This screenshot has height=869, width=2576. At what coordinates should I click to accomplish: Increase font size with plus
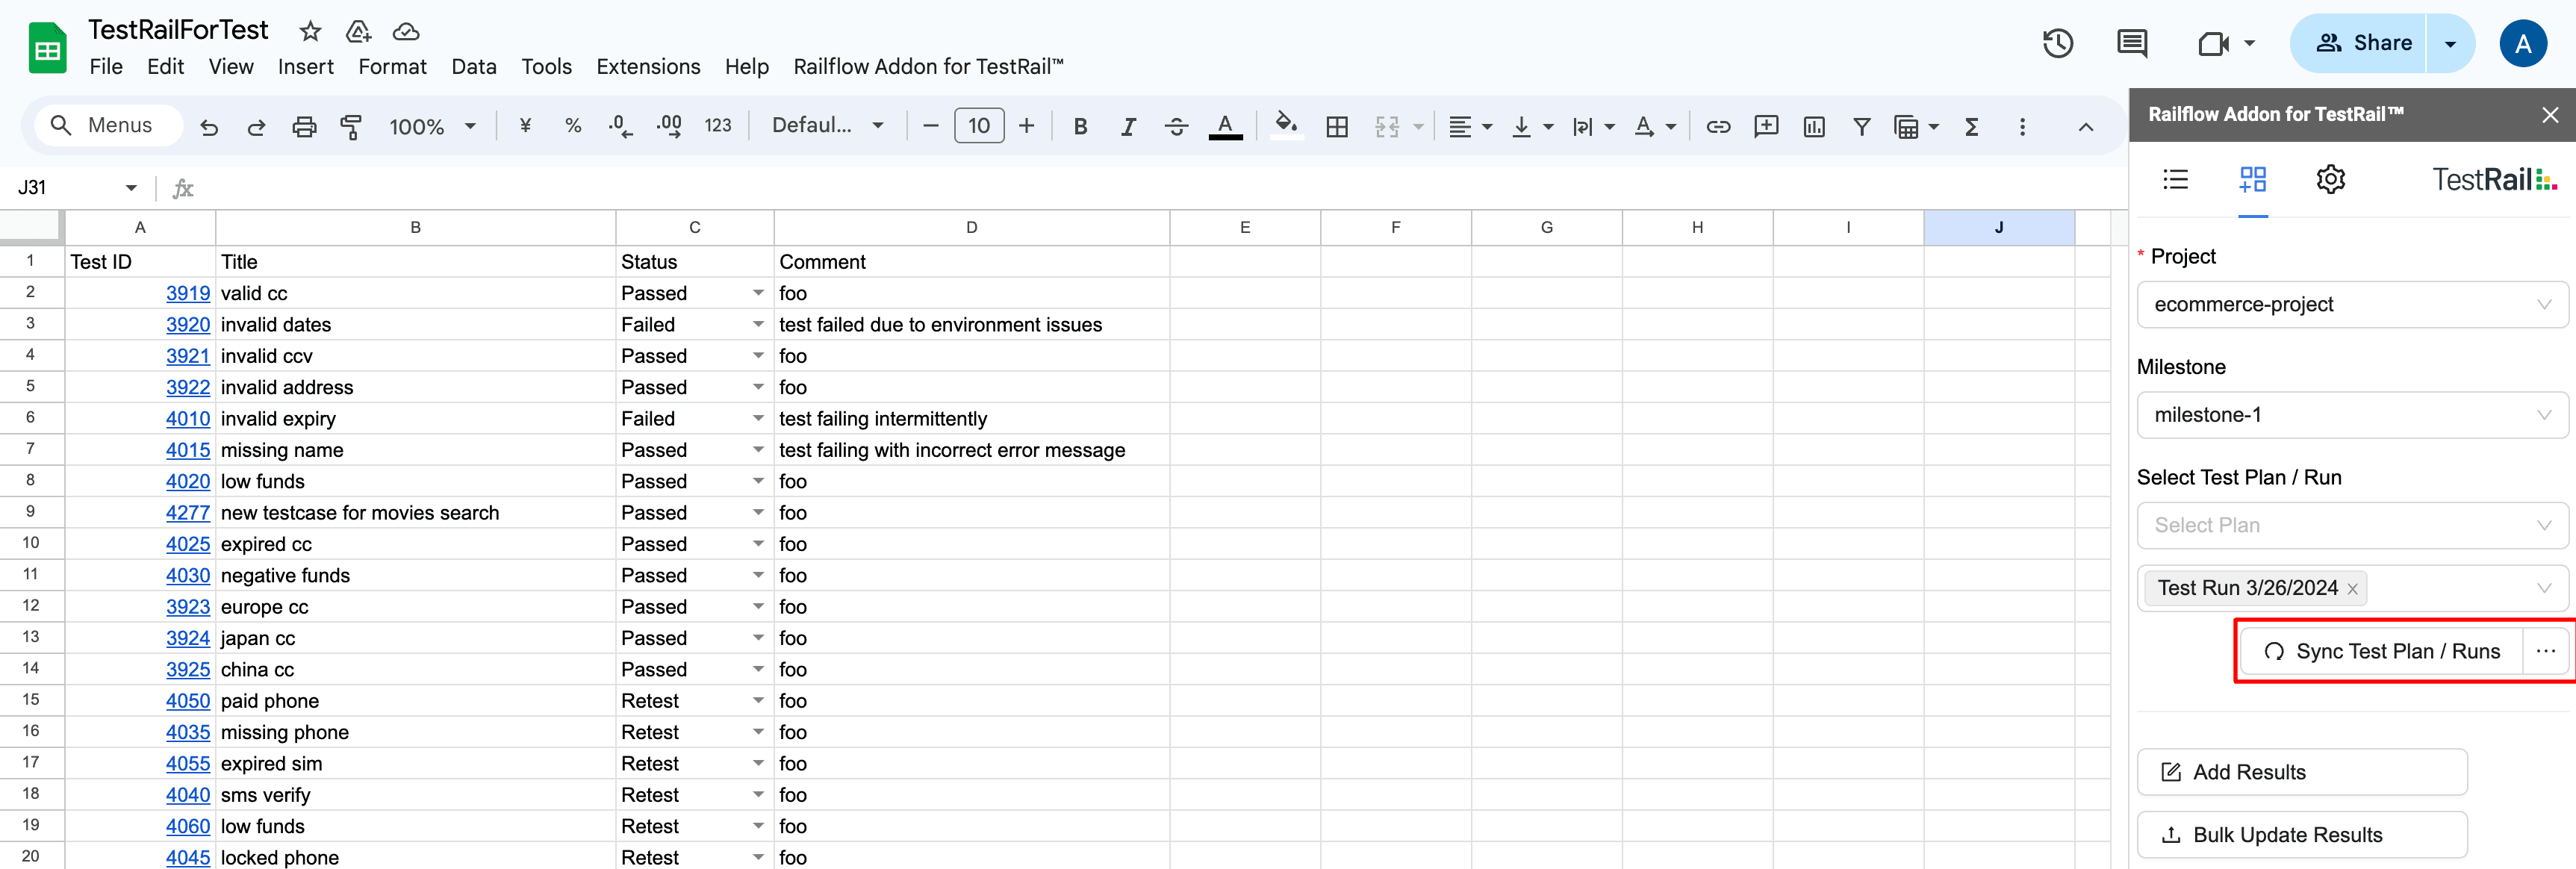point(1027,126)
